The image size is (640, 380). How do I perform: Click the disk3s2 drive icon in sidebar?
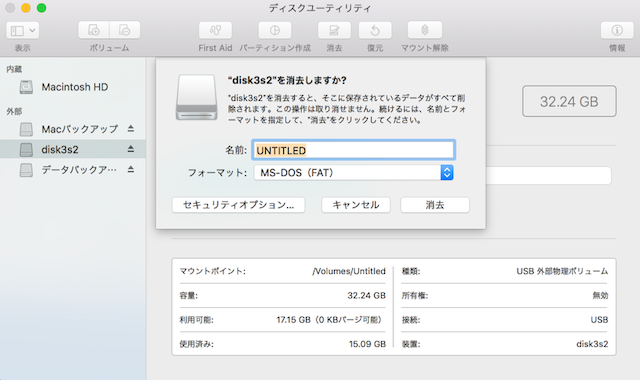[x=26, y=150]
